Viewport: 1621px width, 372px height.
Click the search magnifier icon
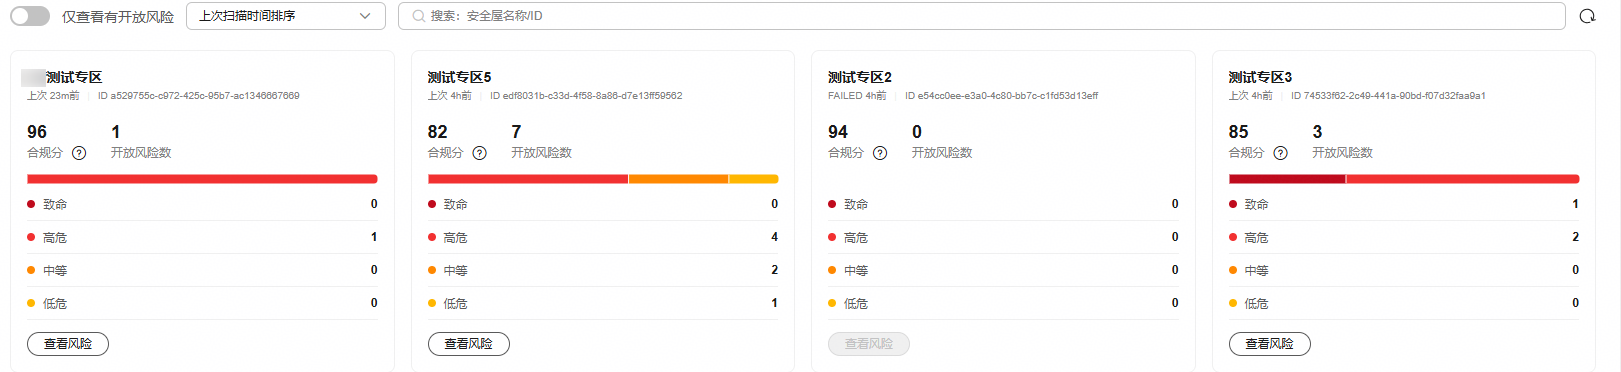pos(418,16)
